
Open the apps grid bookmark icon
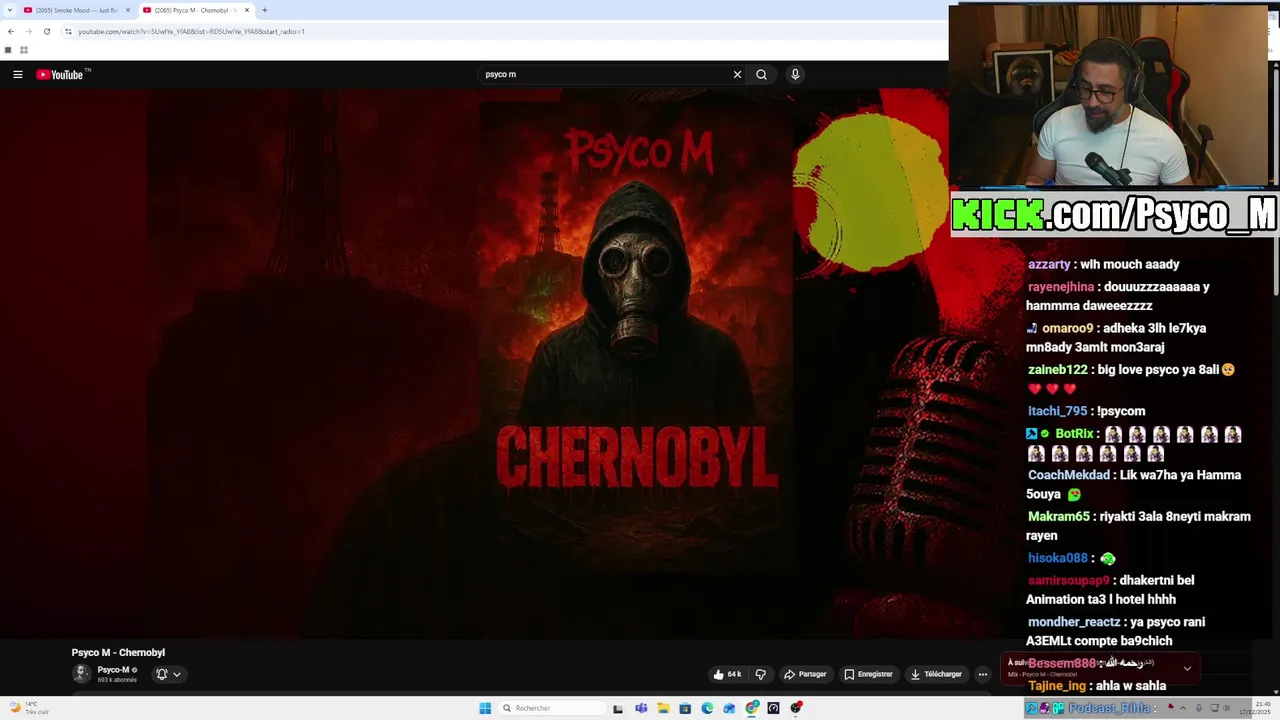pos(24,50)
